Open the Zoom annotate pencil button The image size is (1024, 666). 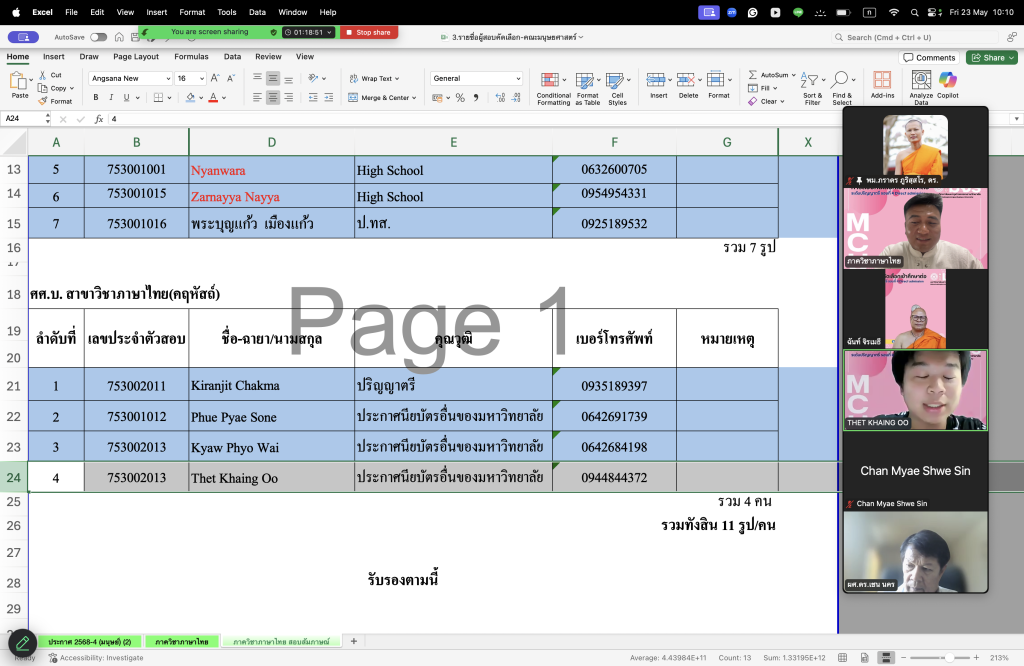(22, 644)
